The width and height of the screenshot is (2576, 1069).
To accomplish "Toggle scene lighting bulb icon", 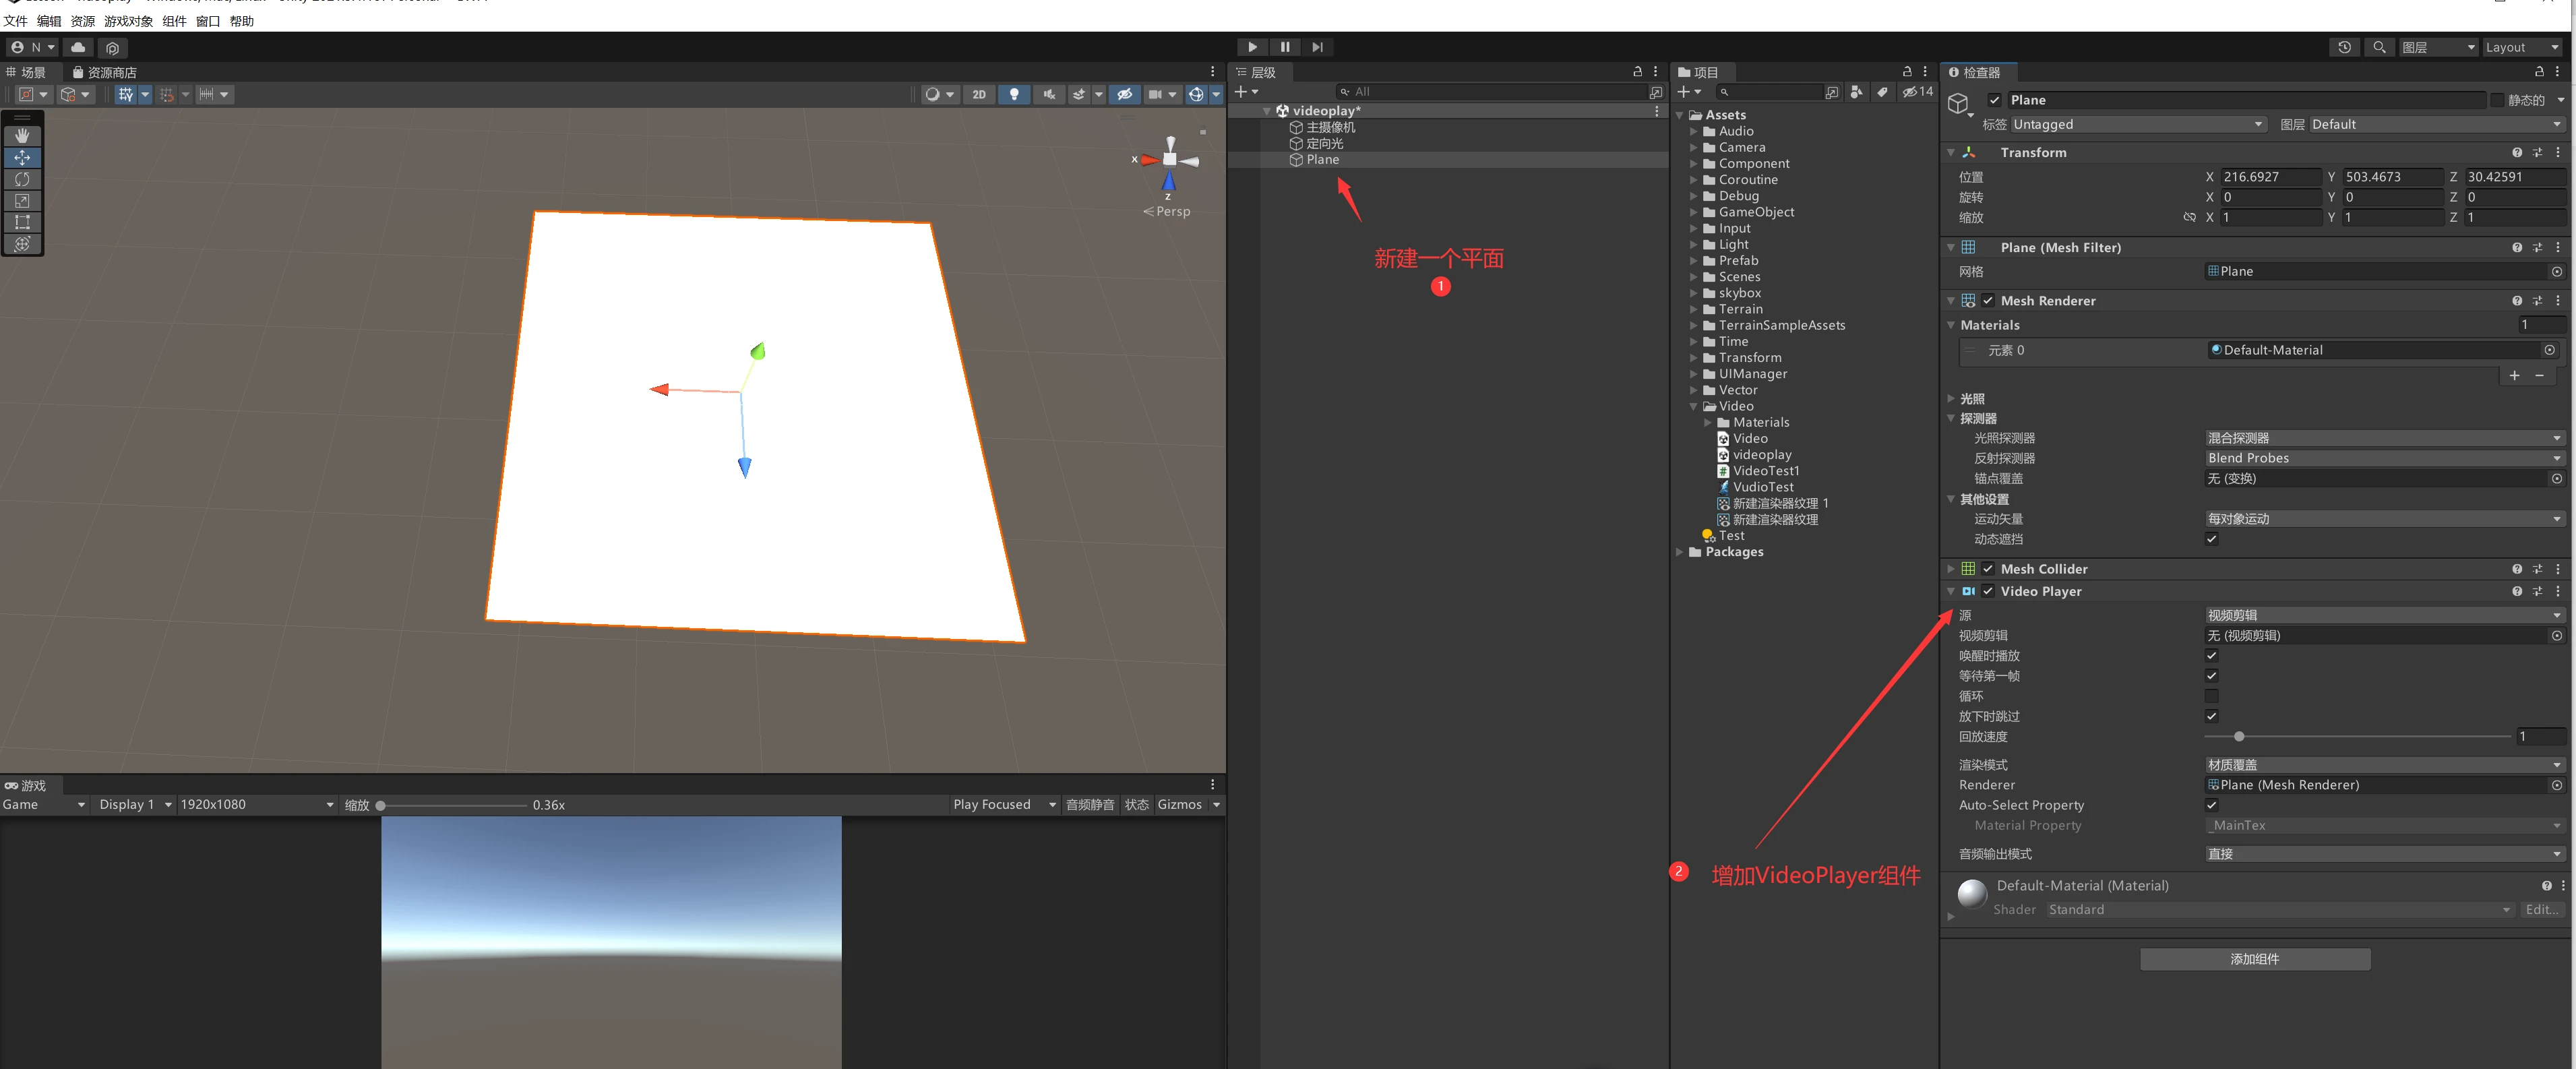I will [1014, 94].
